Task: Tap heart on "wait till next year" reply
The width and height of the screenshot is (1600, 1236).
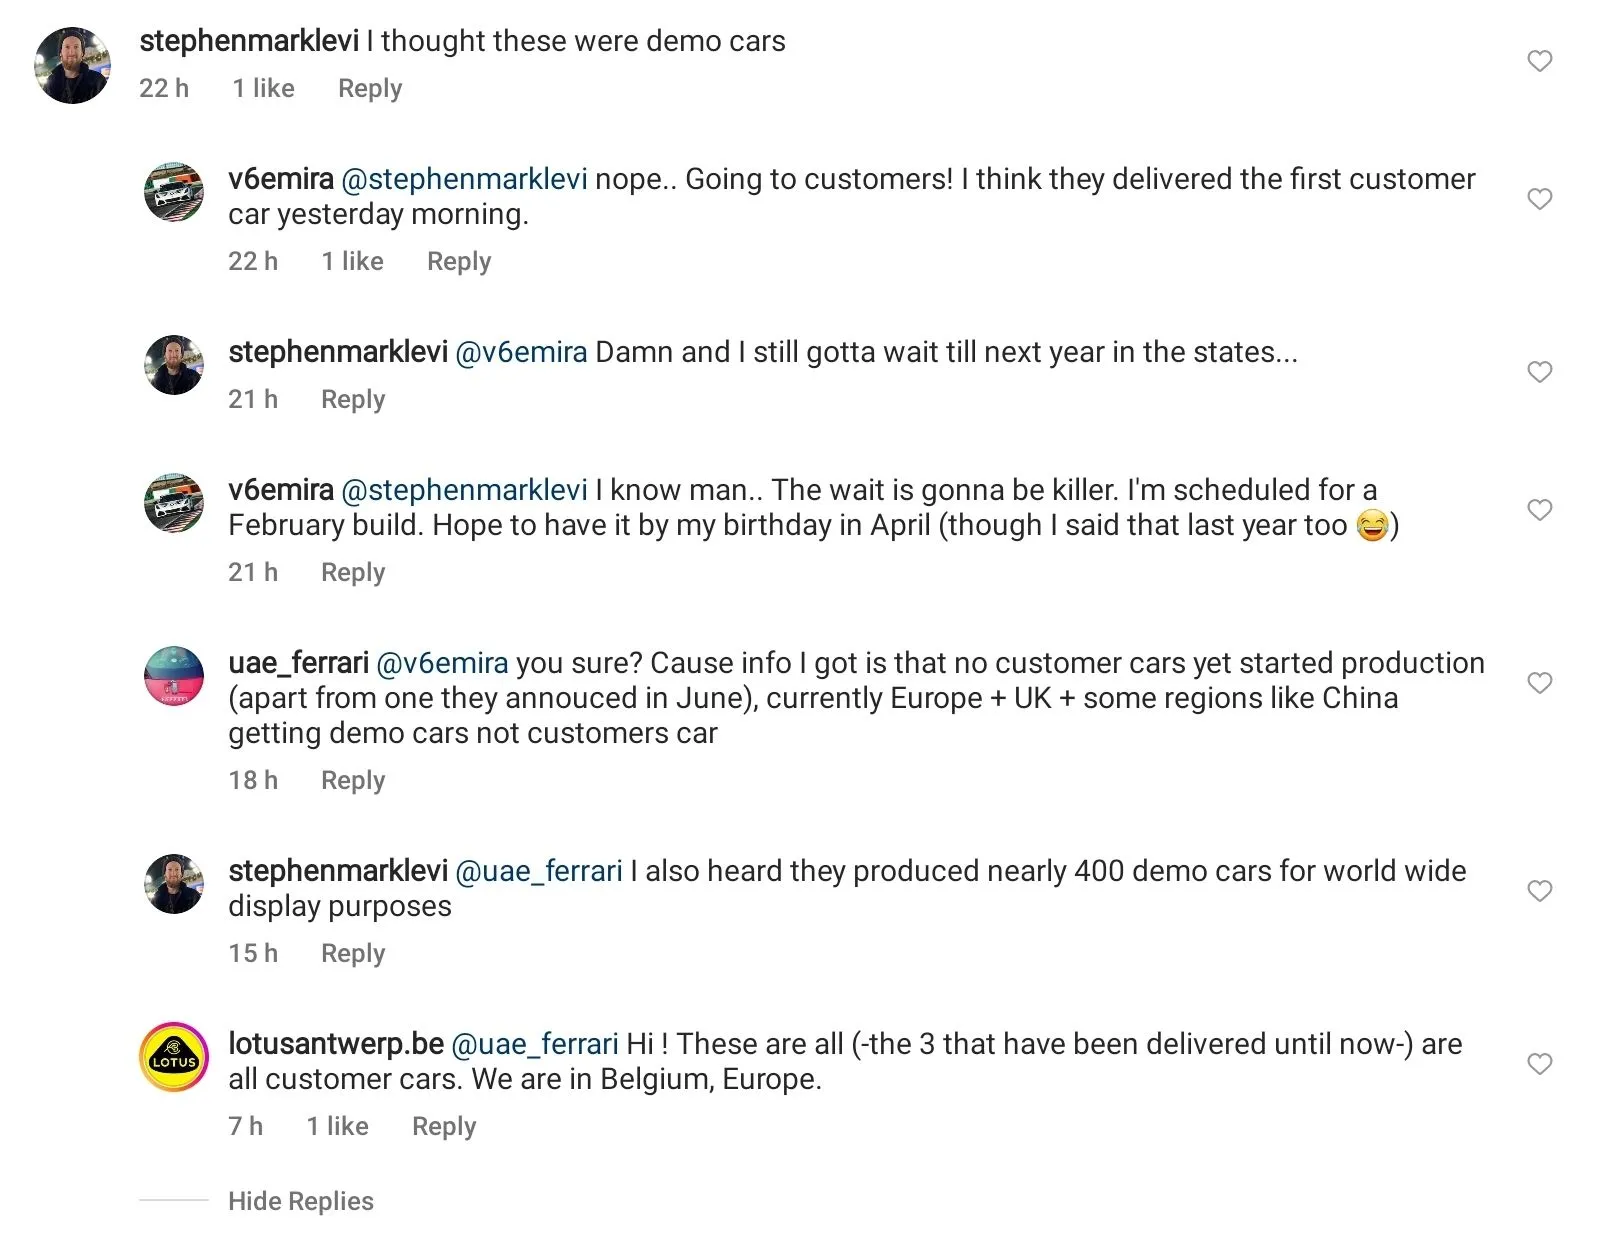Action: point(1539,372)
